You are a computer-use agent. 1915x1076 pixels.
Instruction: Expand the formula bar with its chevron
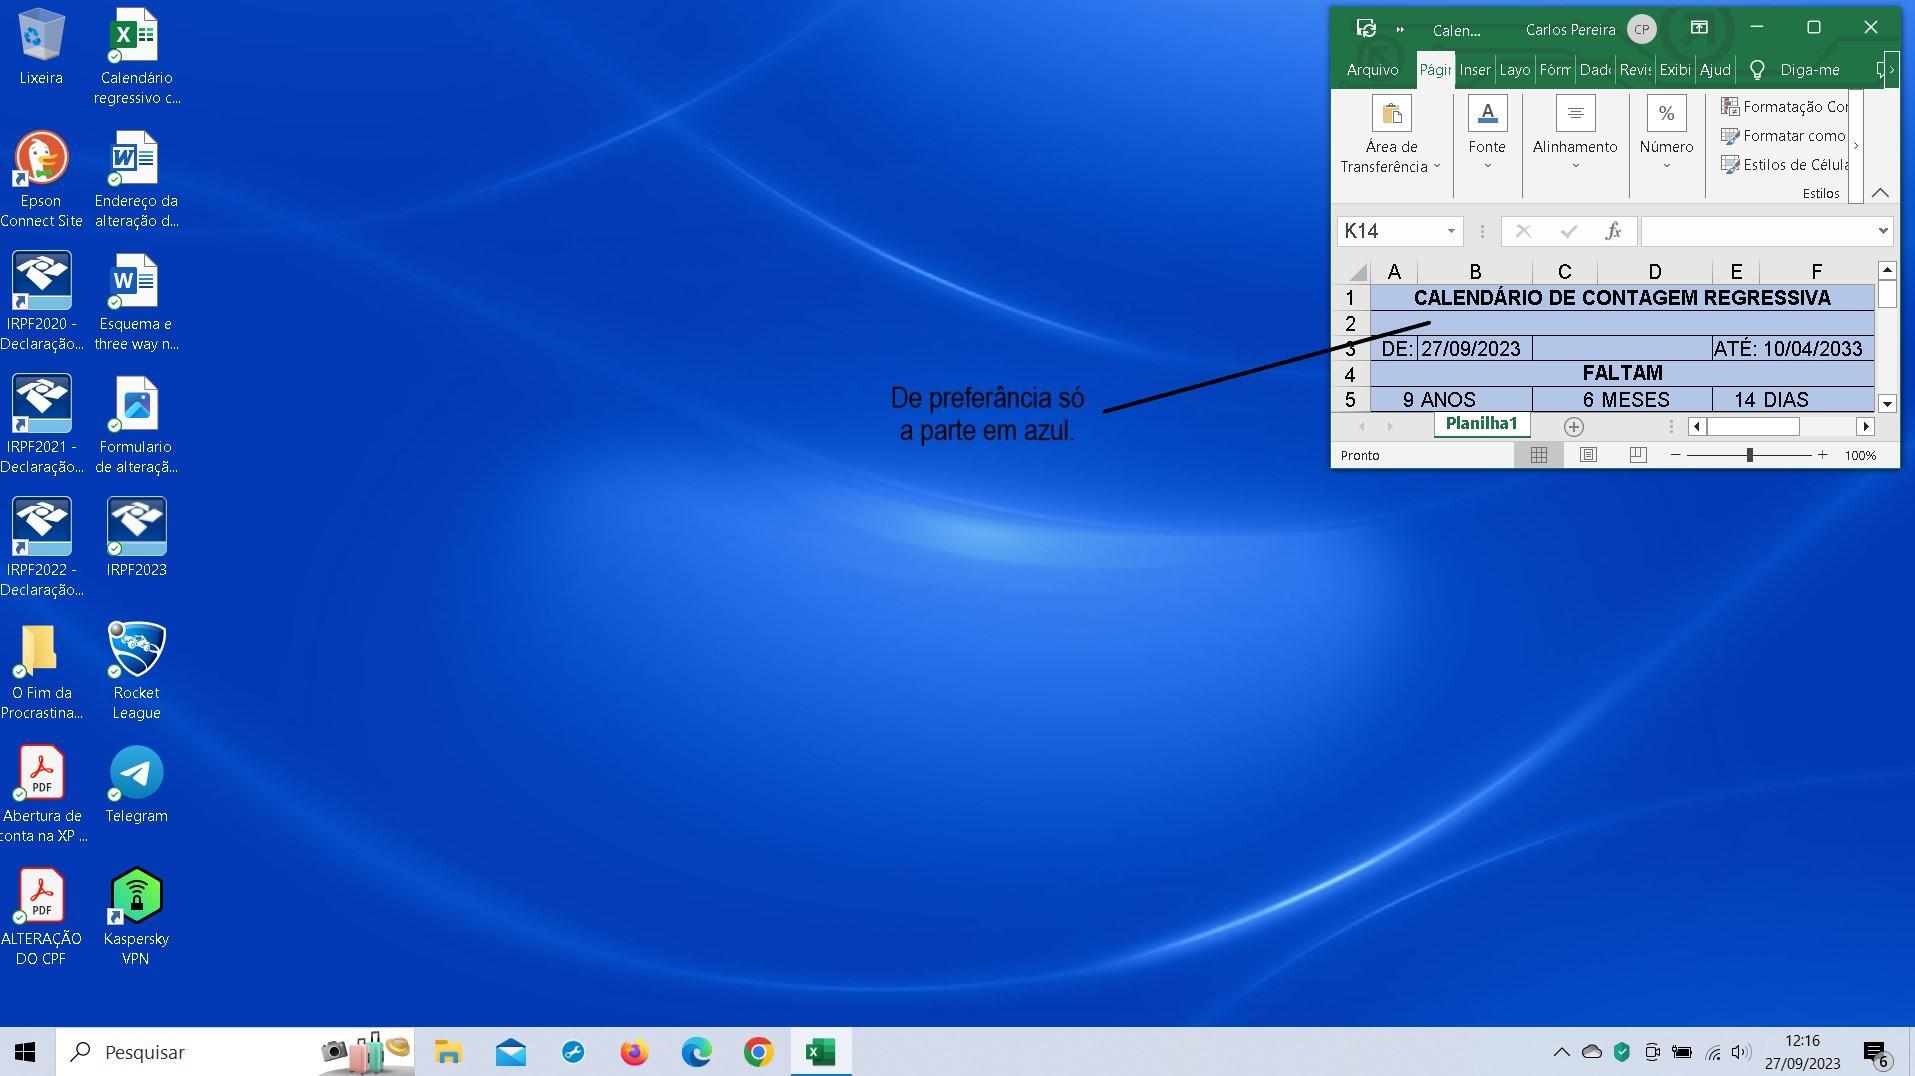[x=1883, y=231]
